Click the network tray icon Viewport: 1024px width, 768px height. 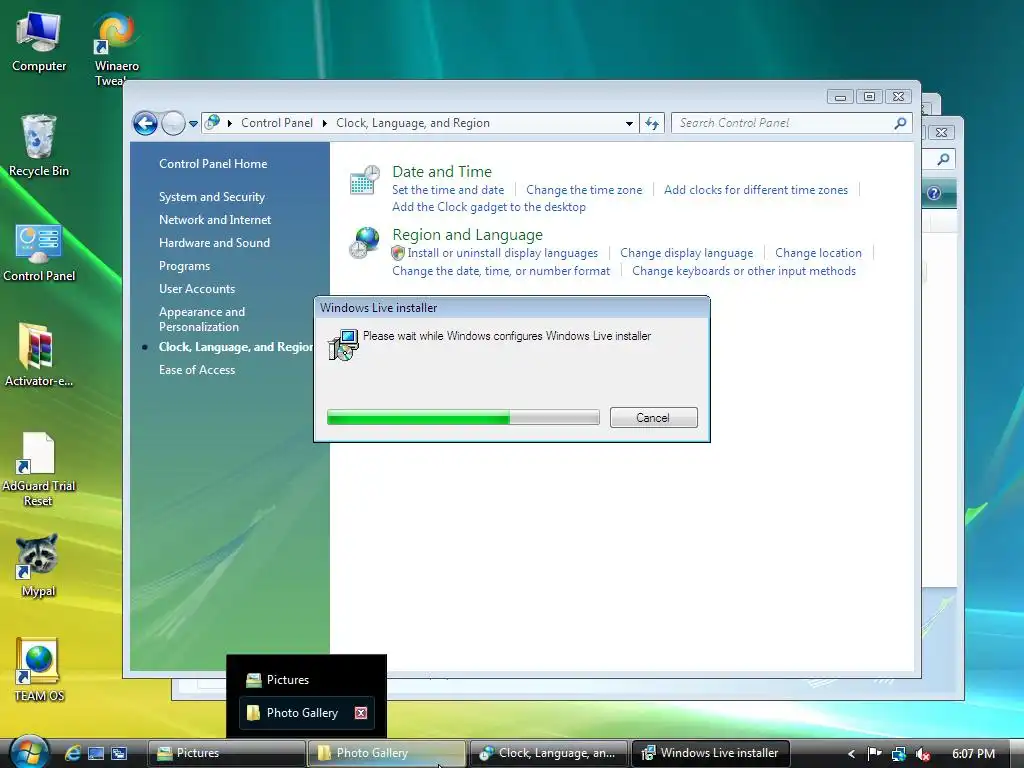tap(899, 754)
